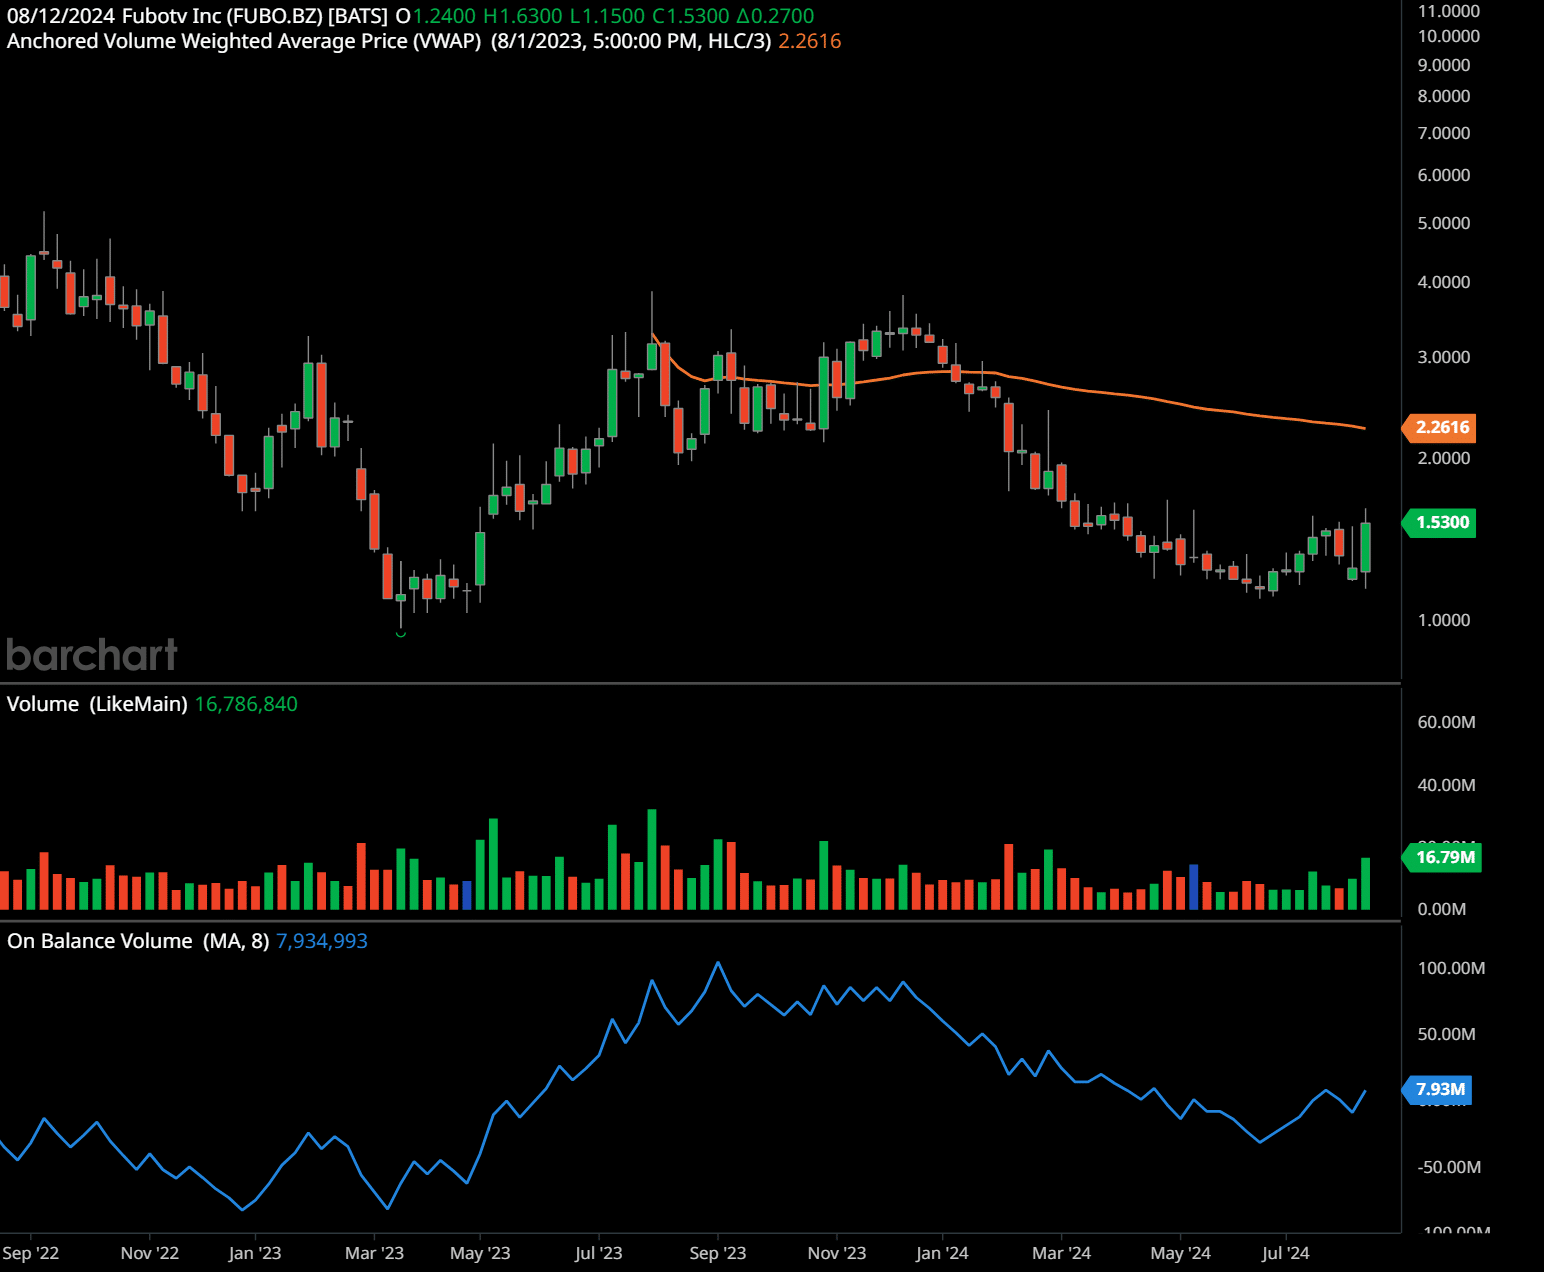Viewport: 1544px width, 1272px height.
Task: Click the Jan '23 time axis label
Action: (x=255, y=1253)
